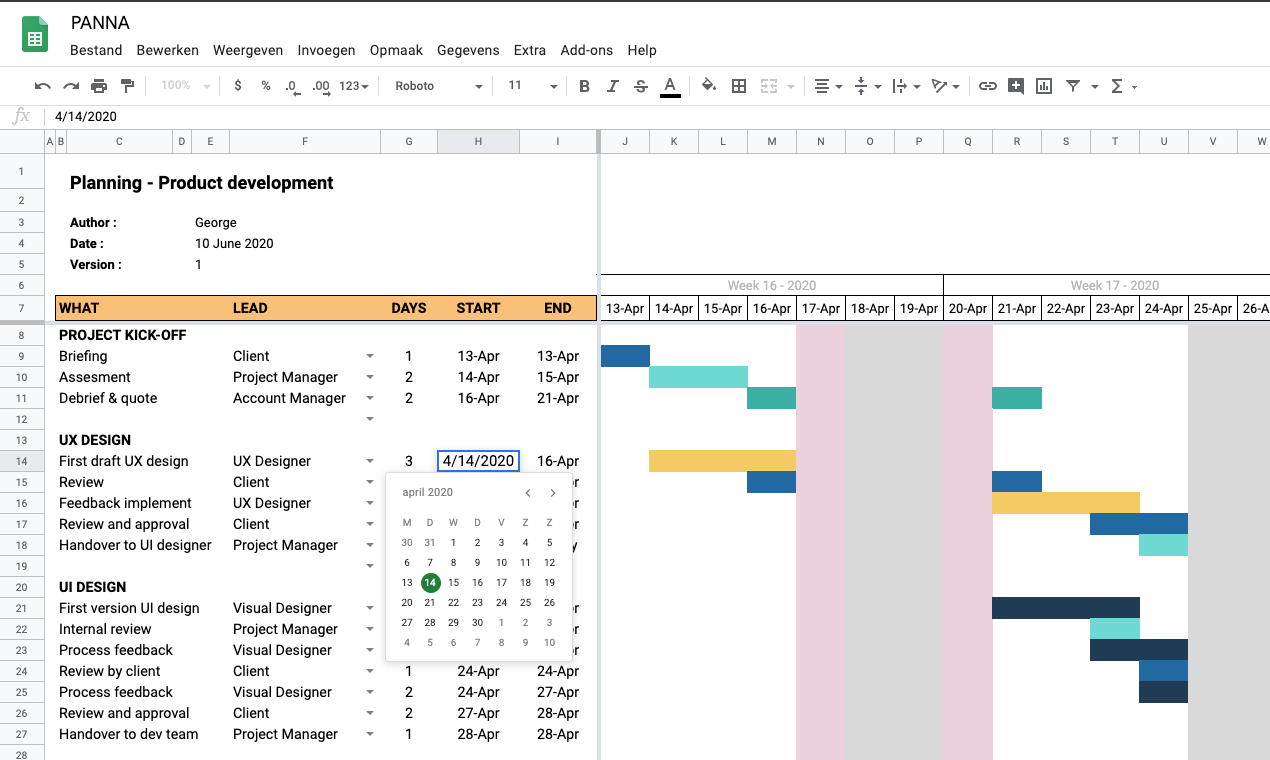
Task: Insert a link with chain icon
Action: click(x=988, y=86)
